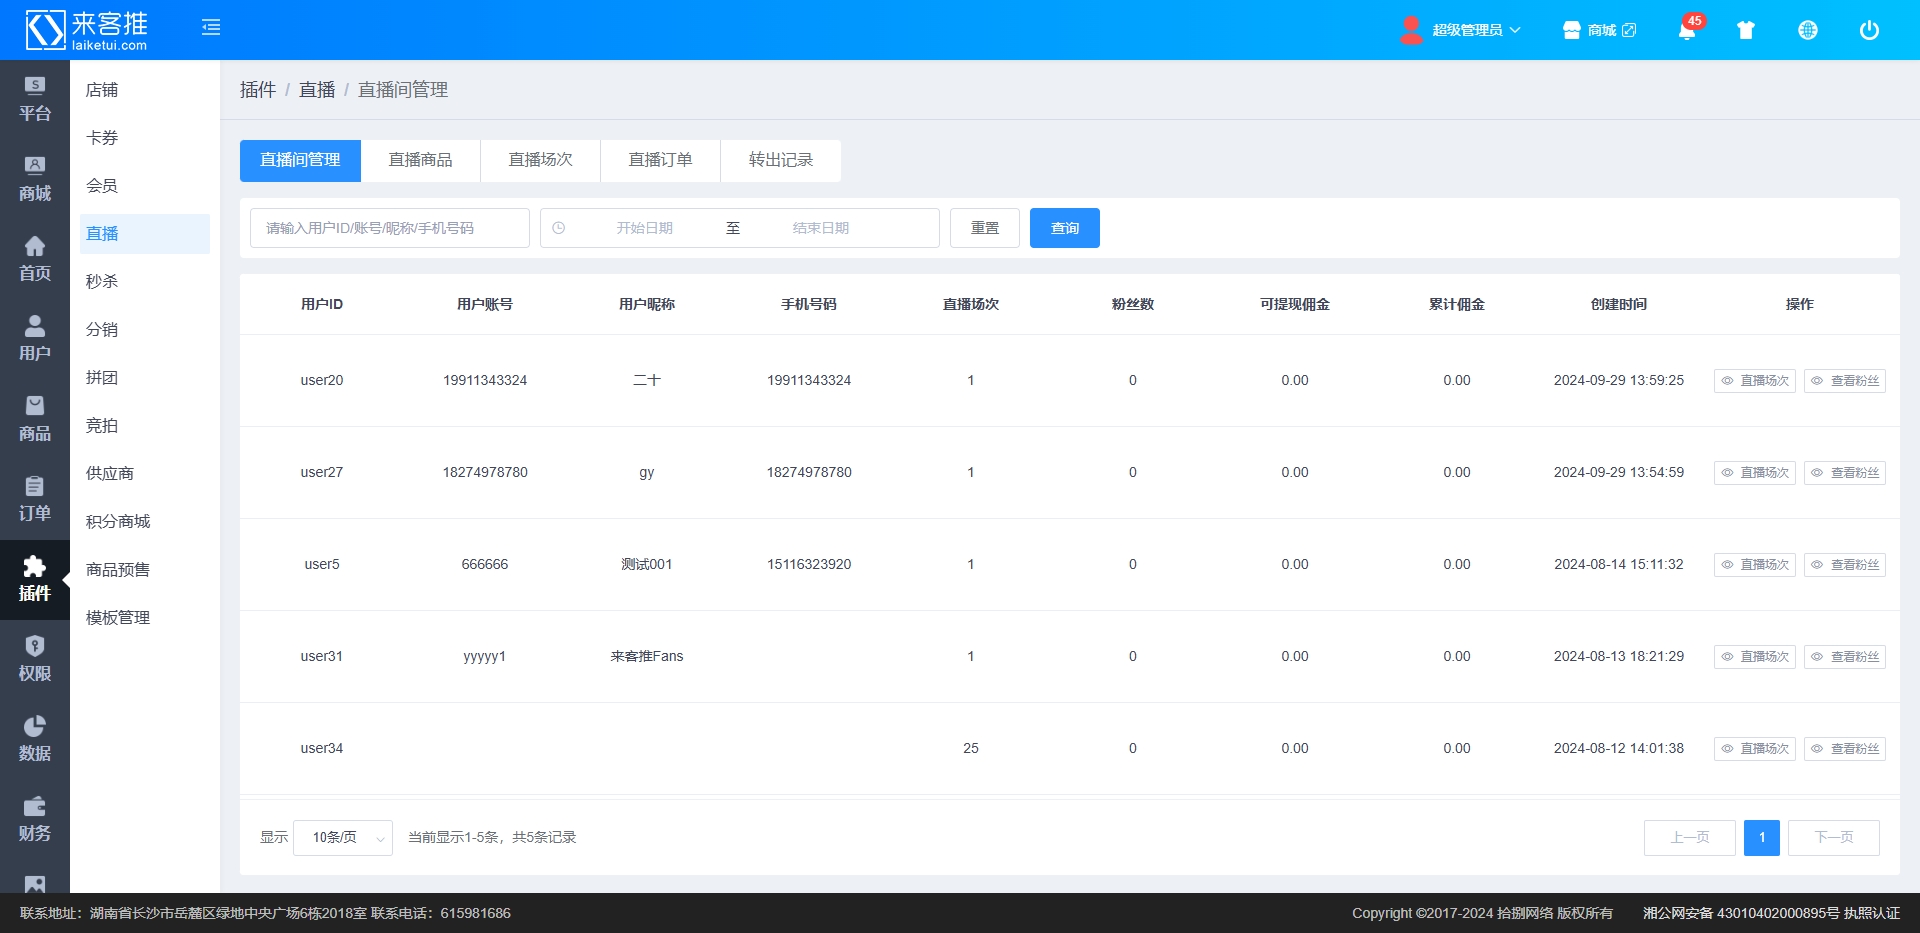Go to 首页 home in sidebar

pos(35,259)
